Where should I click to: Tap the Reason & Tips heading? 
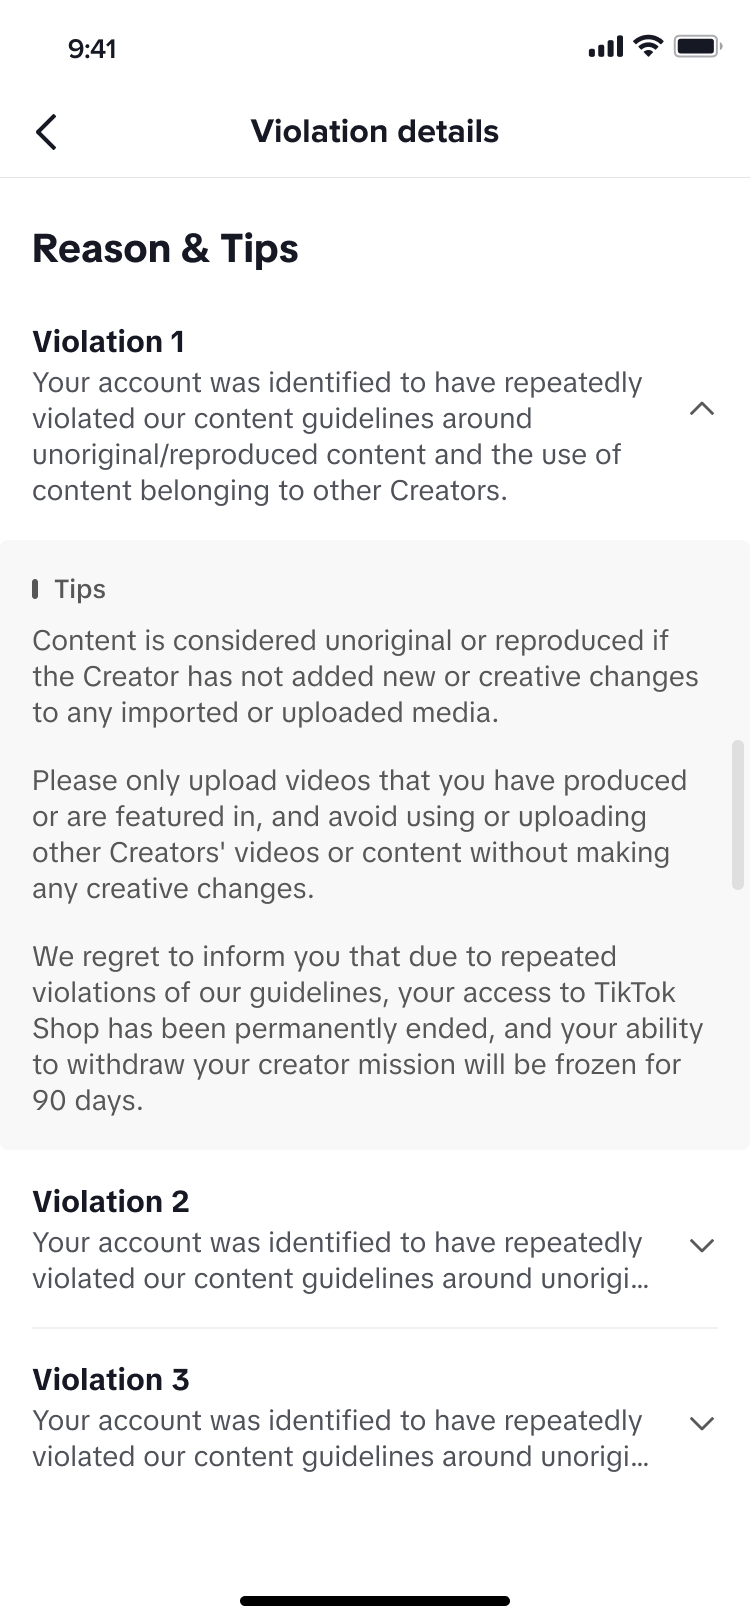coord(165,249)
